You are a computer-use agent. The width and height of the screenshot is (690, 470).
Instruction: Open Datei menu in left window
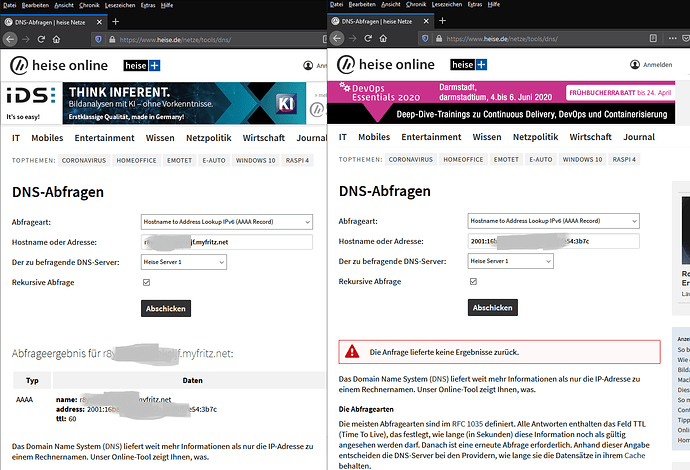(9, 5)
